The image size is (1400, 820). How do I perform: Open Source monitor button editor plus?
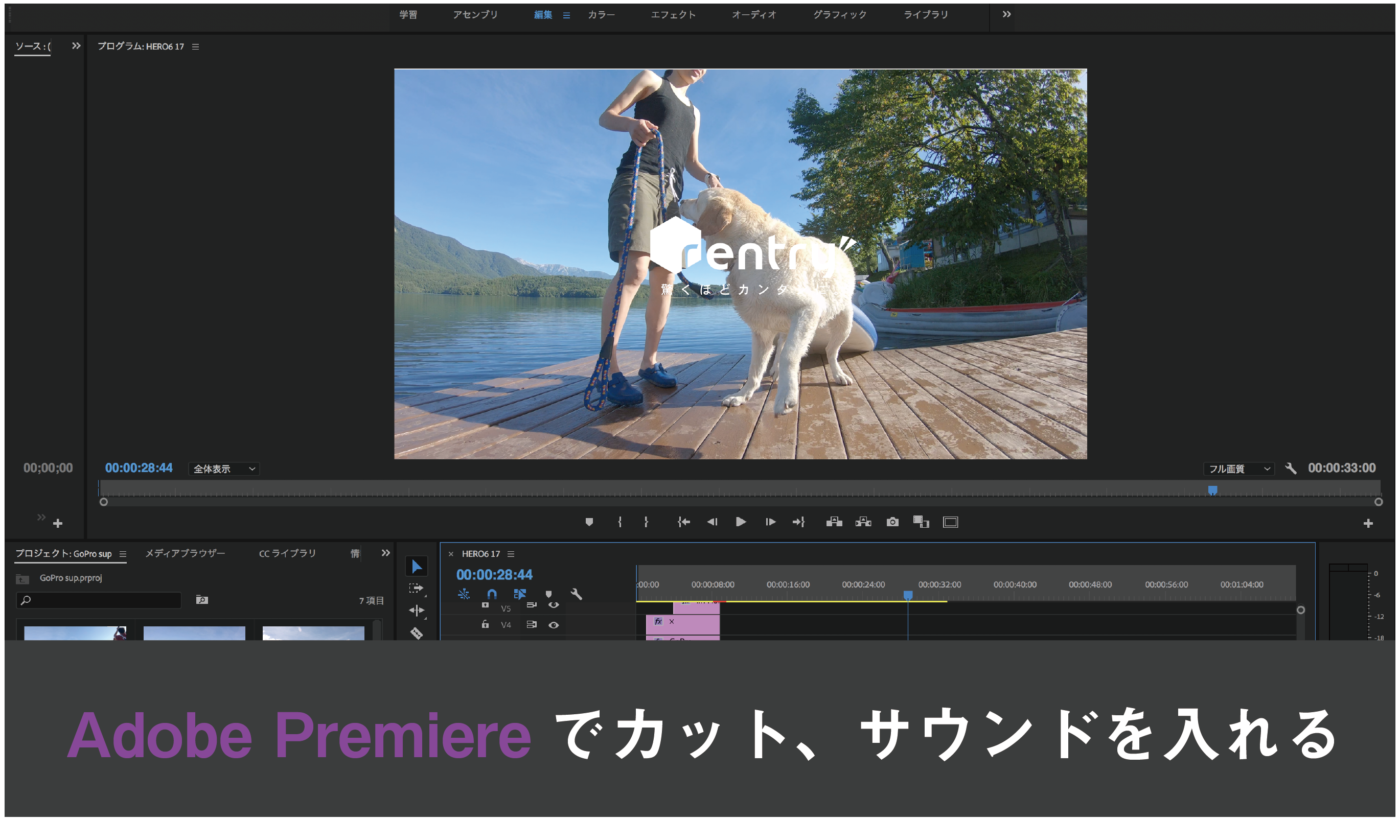tap(57, 523)
